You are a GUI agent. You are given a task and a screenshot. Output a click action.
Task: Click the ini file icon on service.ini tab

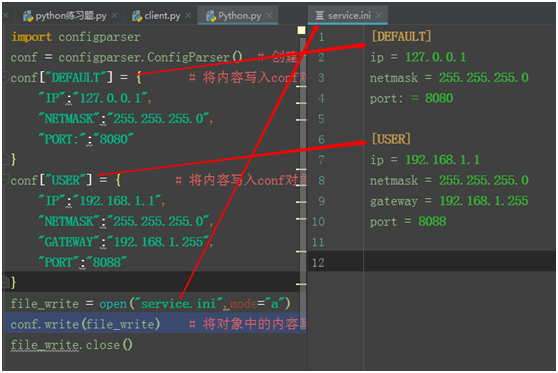320,15
